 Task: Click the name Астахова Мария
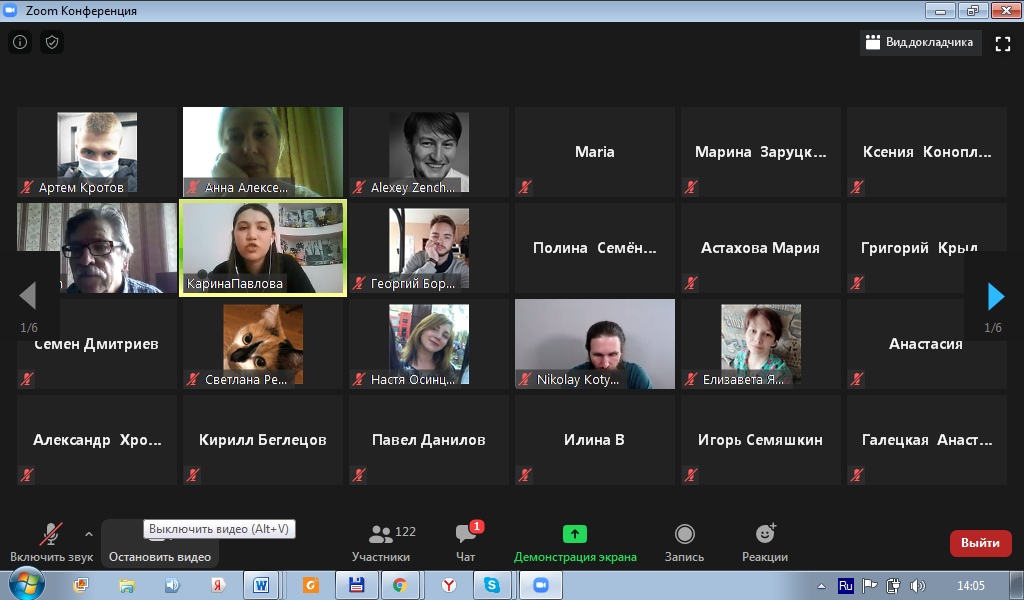pos(760,248)
